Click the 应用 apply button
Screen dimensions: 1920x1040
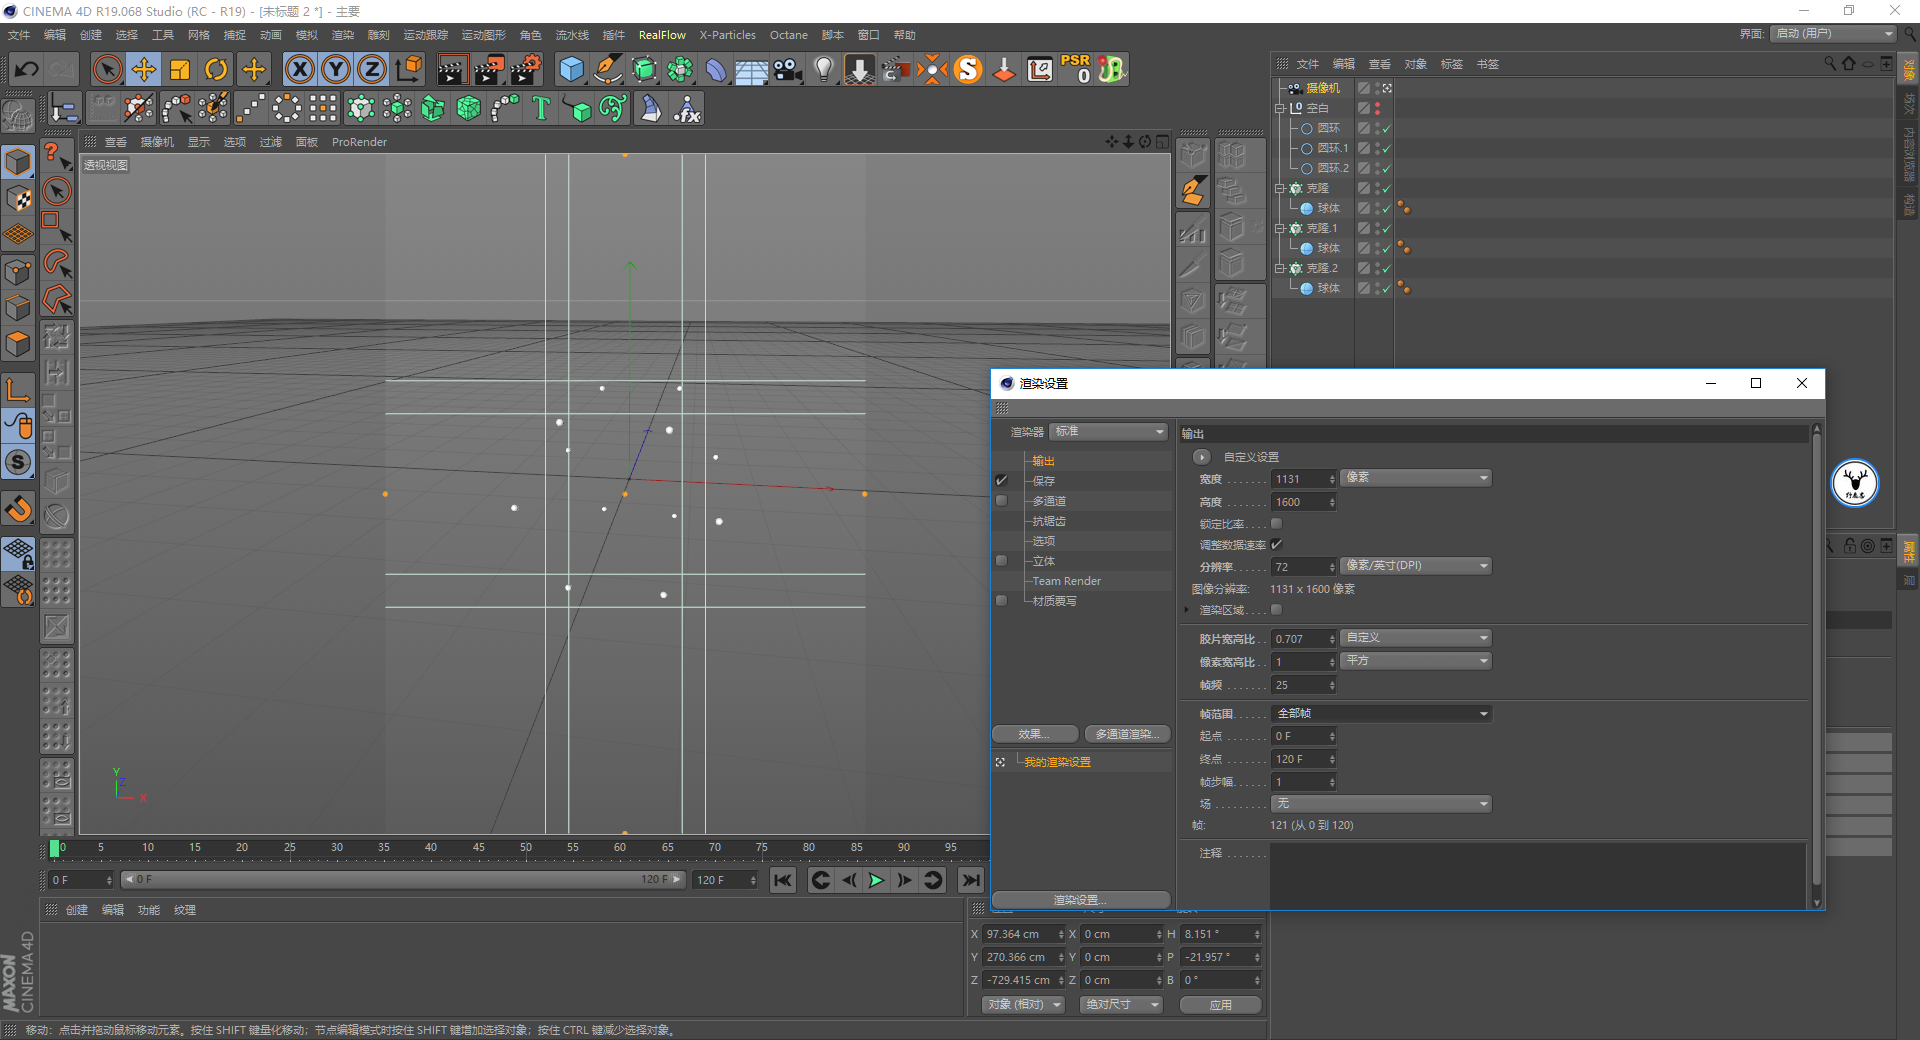pyautogui.click(x=1220, y=1005)
